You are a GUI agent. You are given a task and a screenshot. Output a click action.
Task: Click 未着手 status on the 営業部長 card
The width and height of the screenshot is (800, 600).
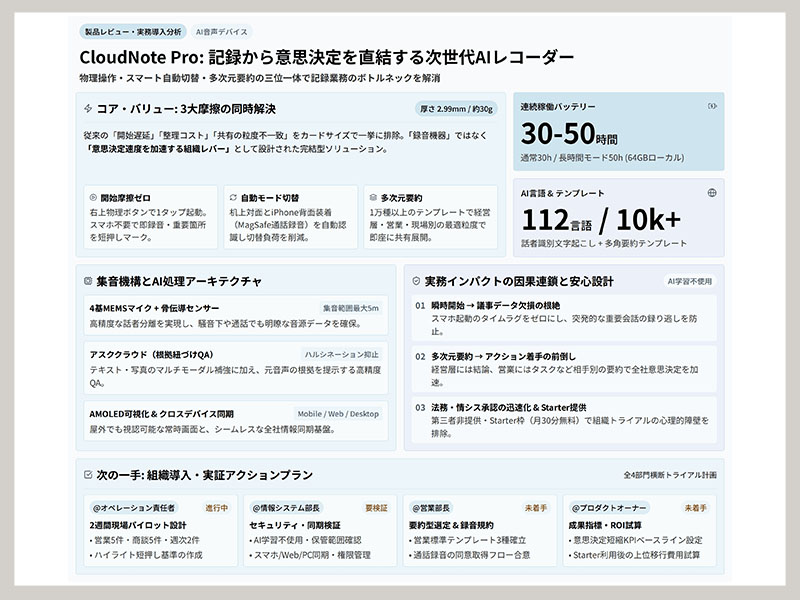536,508
